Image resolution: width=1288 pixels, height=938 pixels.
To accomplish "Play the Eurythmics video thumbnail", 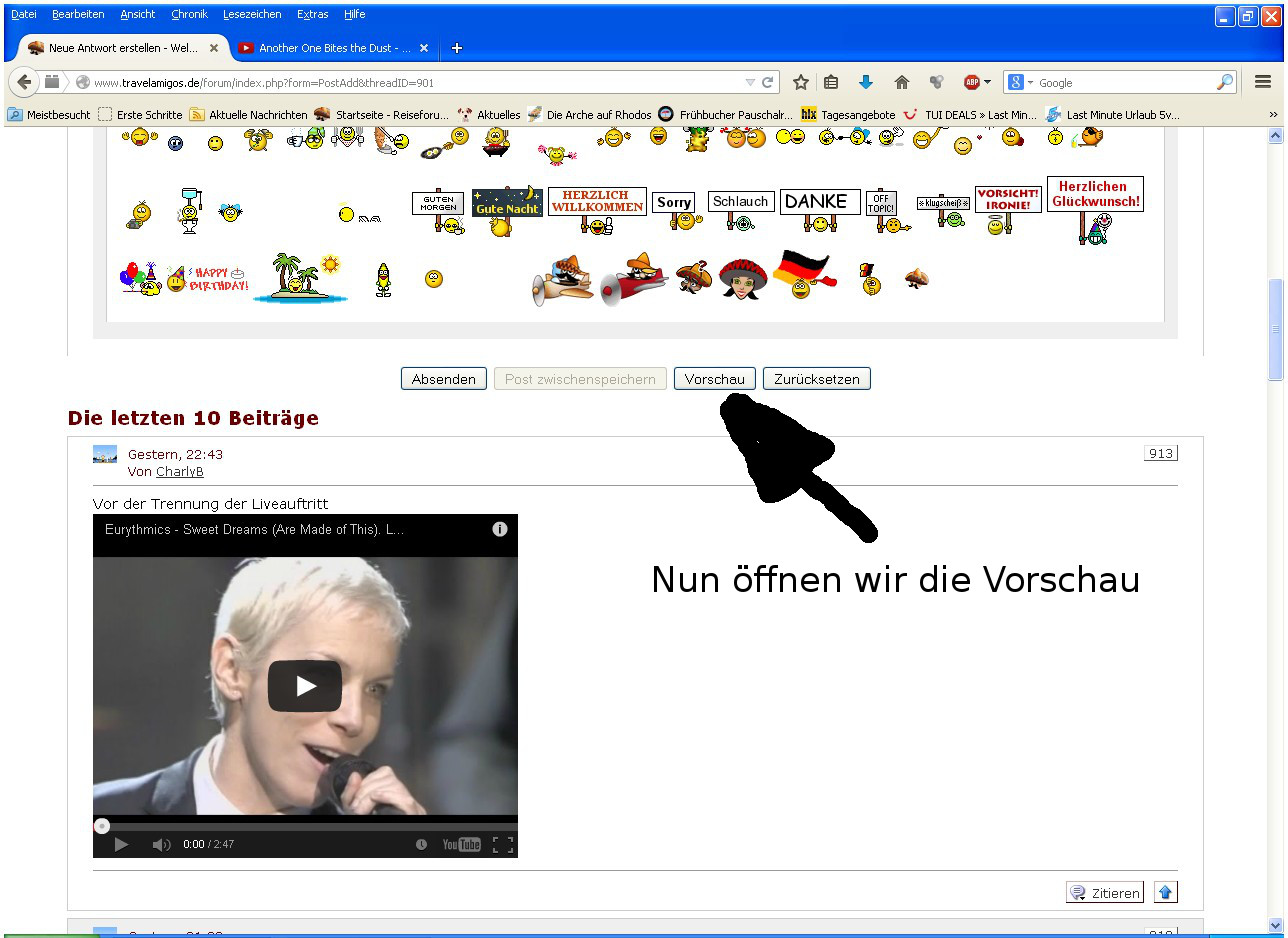I will point(305,686).
